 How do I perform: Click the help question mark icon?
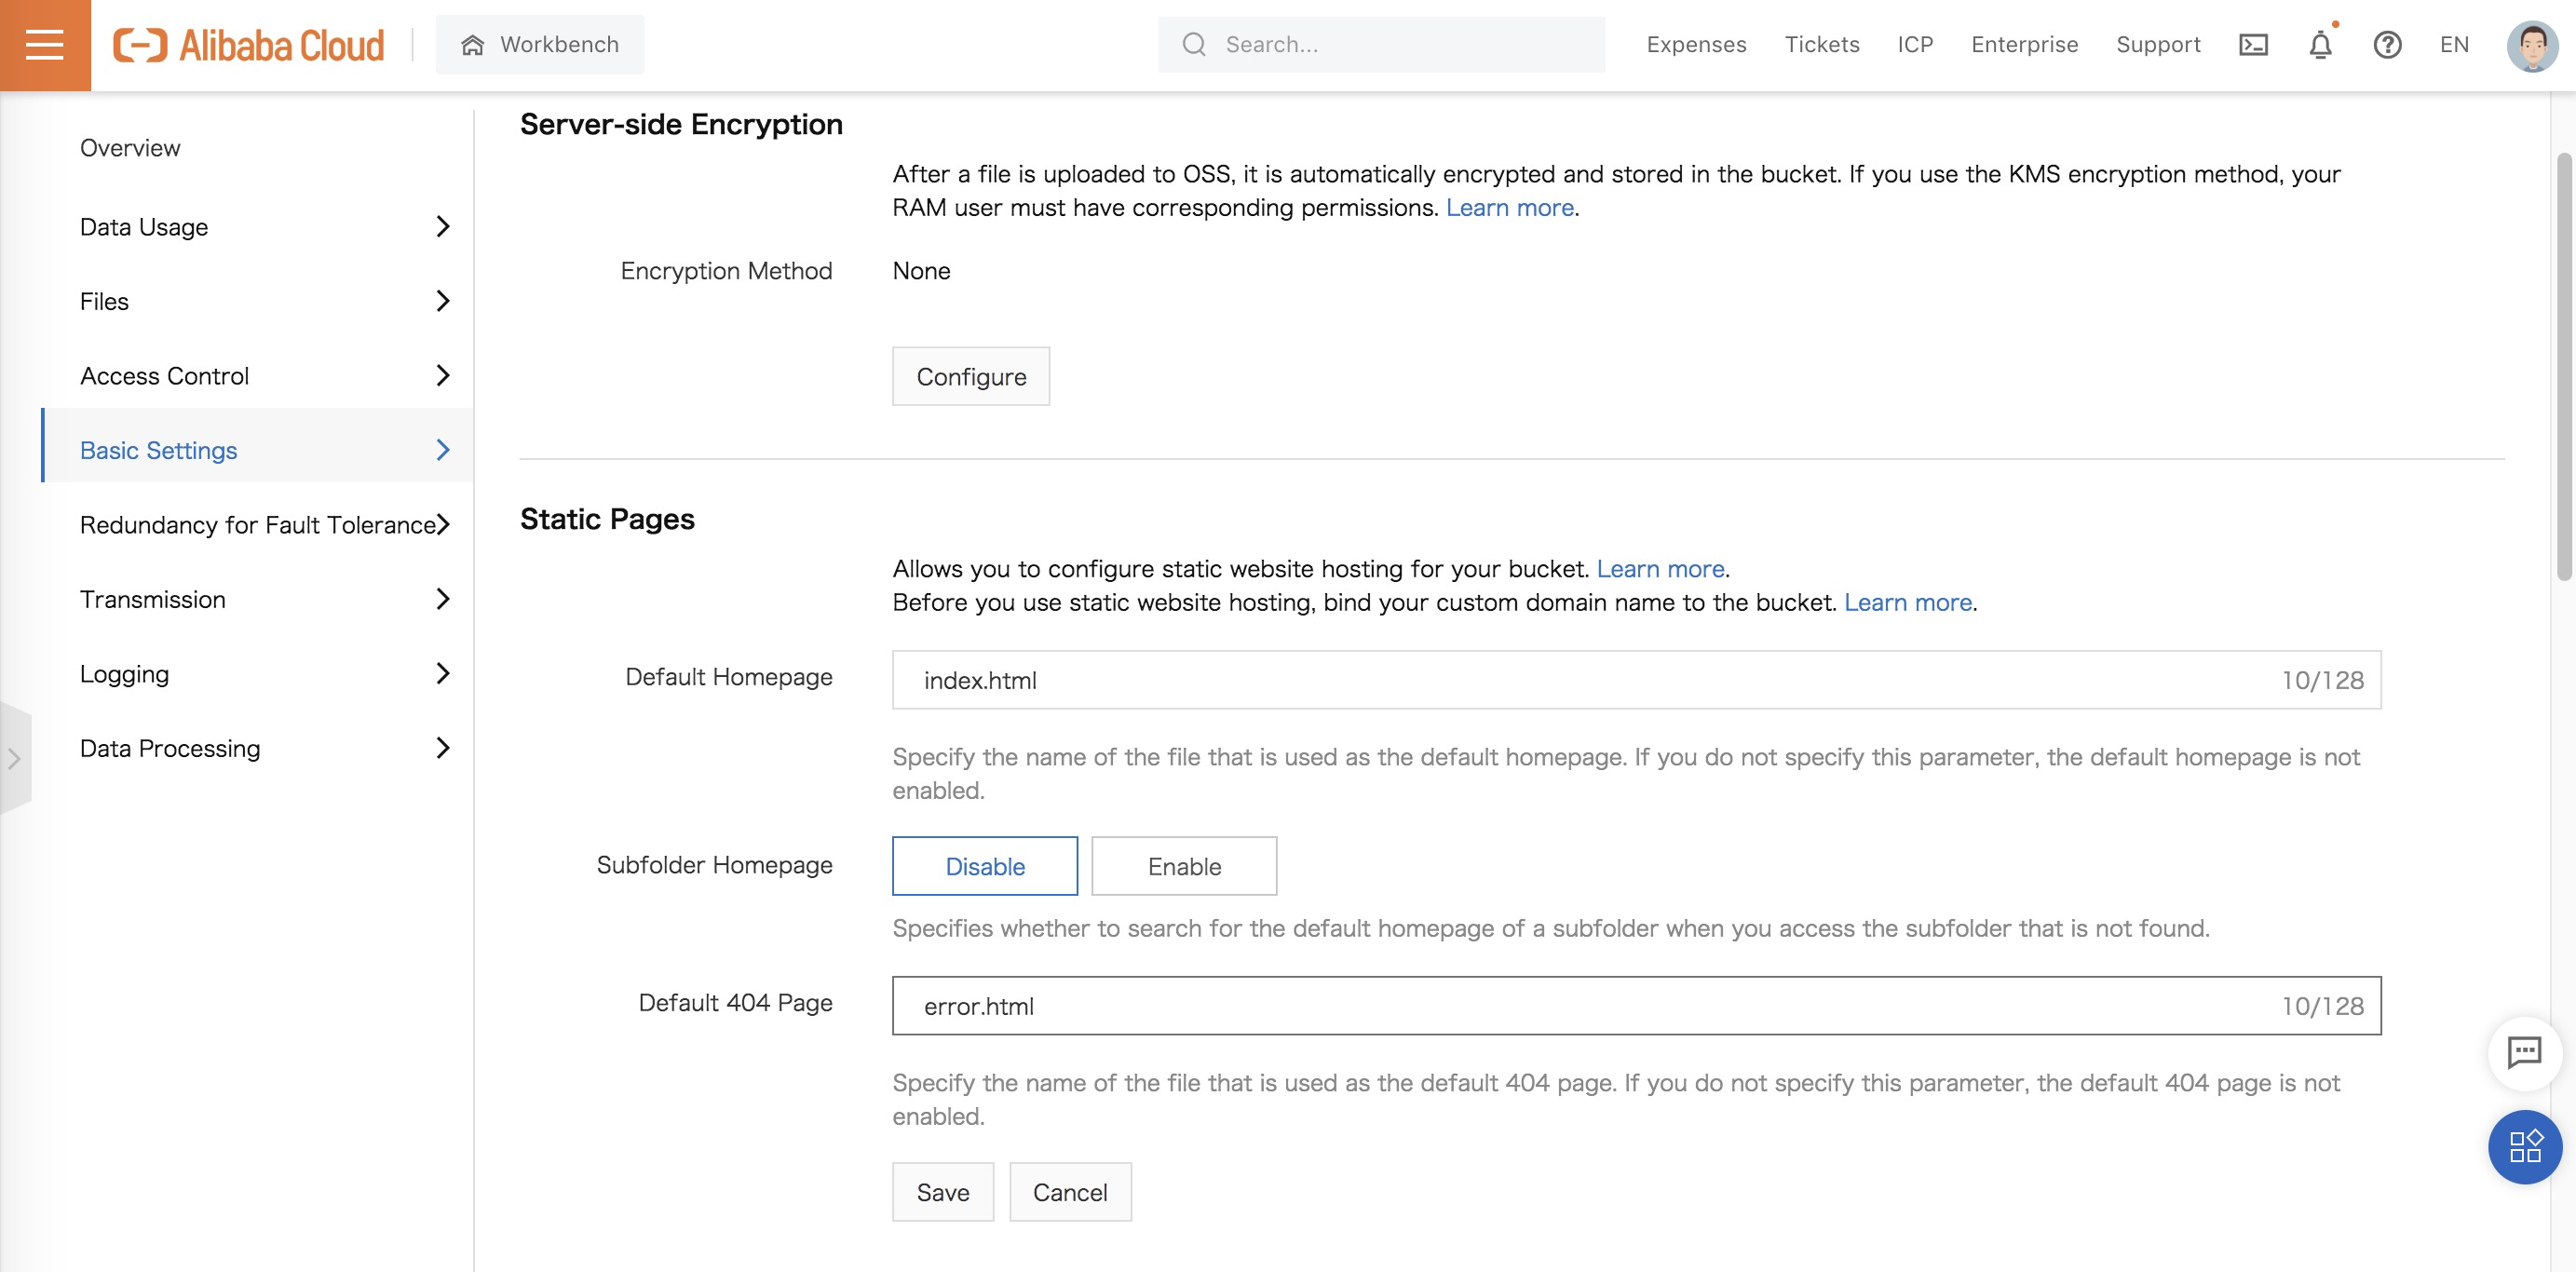point(2387,45)
